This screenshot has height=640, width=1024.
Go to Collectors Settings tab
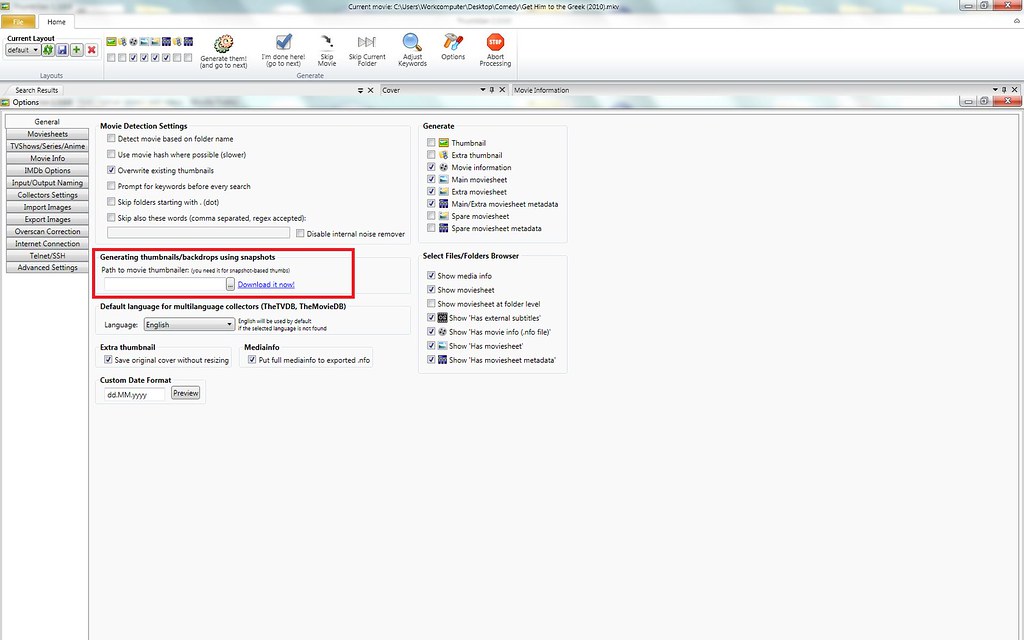point(47,195)
